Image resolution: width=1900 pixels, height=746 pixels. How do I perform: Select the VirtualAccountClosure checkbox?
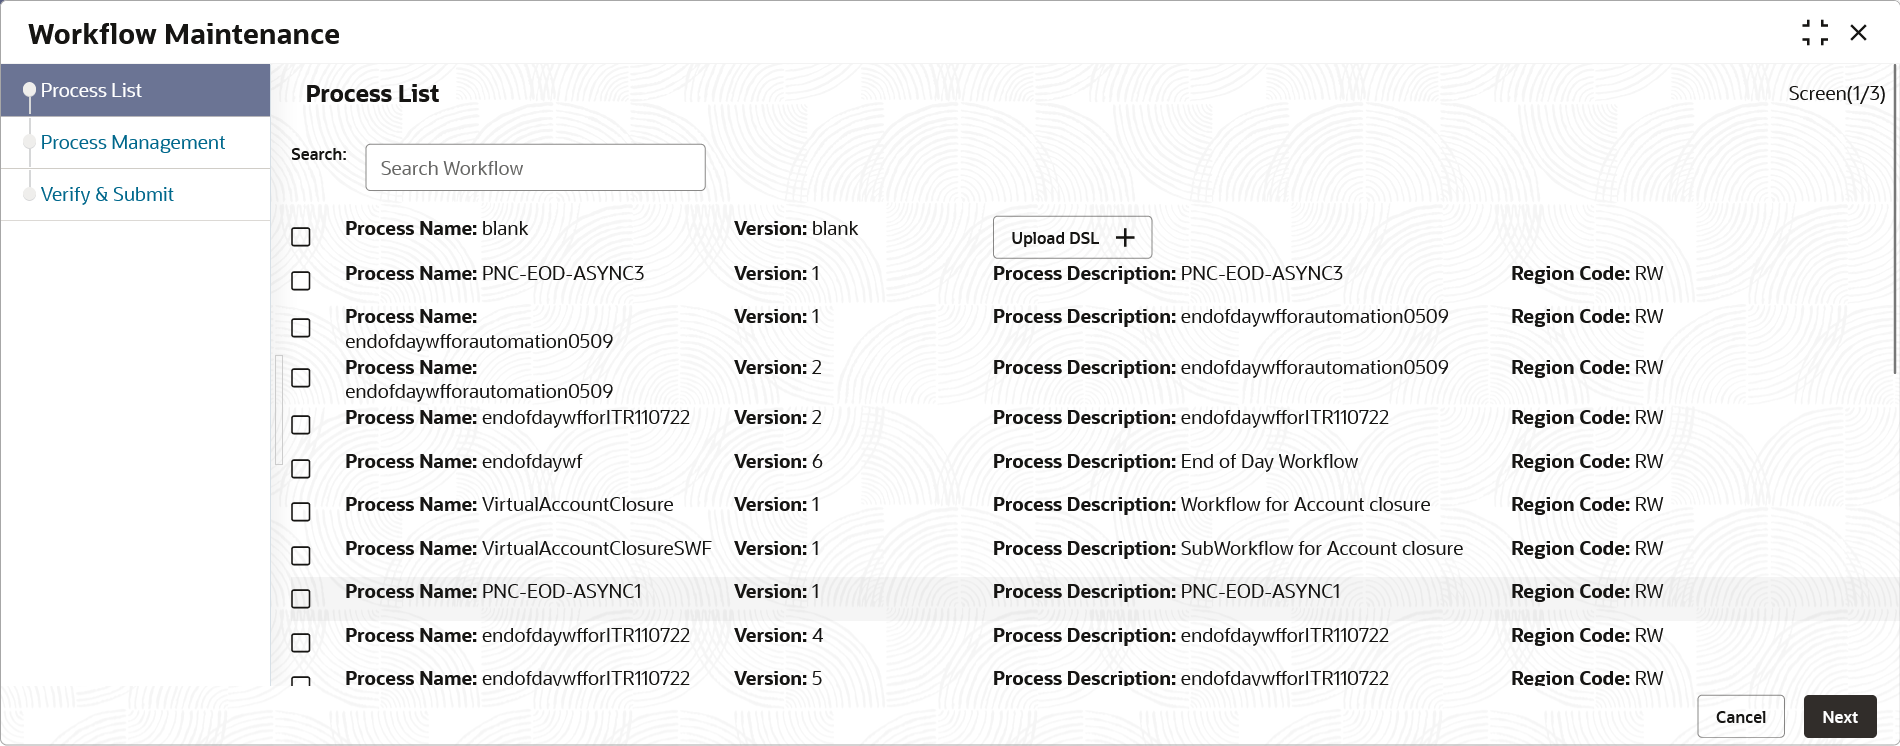point(301,512)
